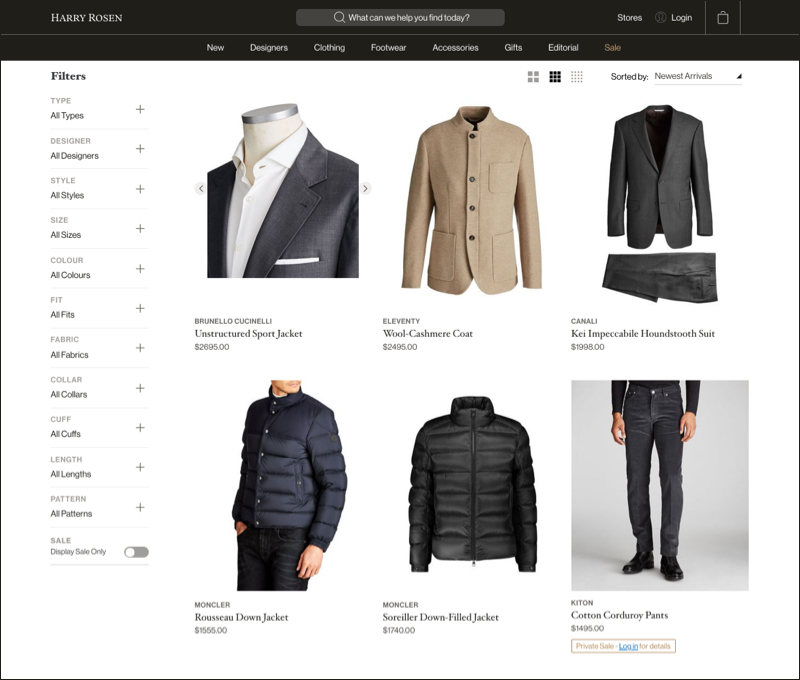The image size is (800, 680).
Task: Open the Footwear menu
Action: pos(388,47)
